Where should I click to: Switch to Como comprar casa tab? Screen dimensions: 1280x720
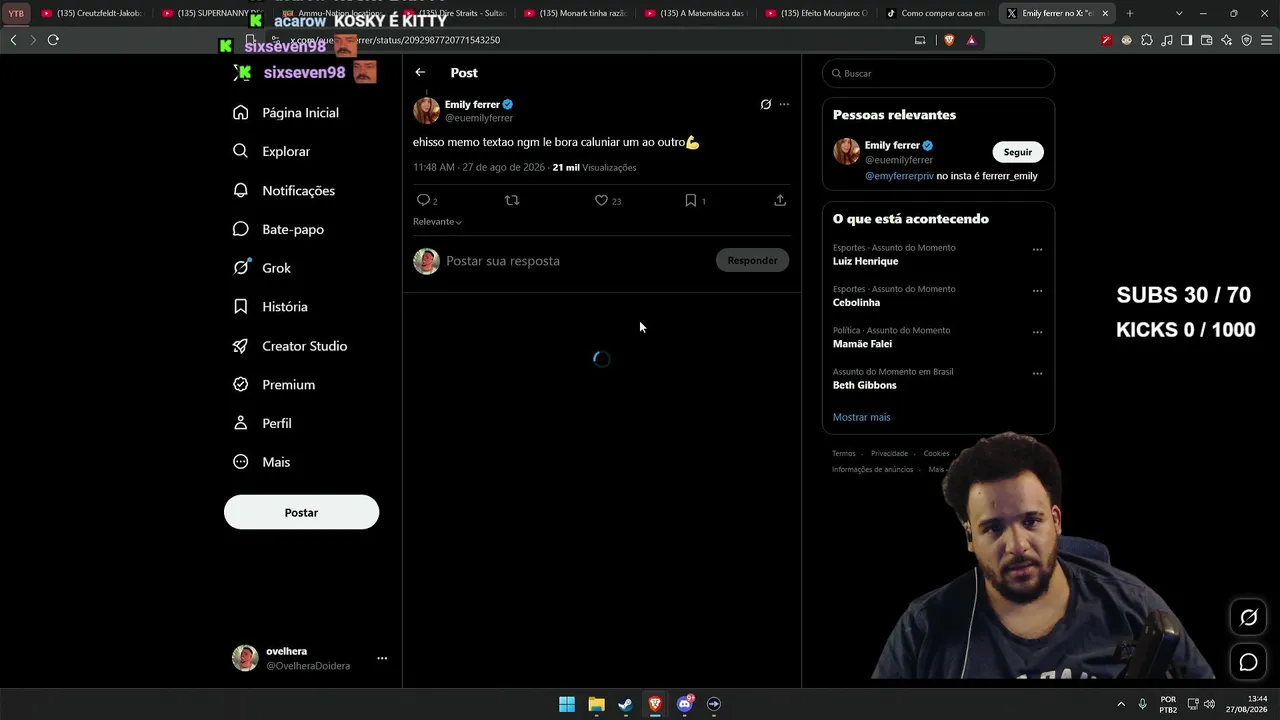[x=938, y=13]
